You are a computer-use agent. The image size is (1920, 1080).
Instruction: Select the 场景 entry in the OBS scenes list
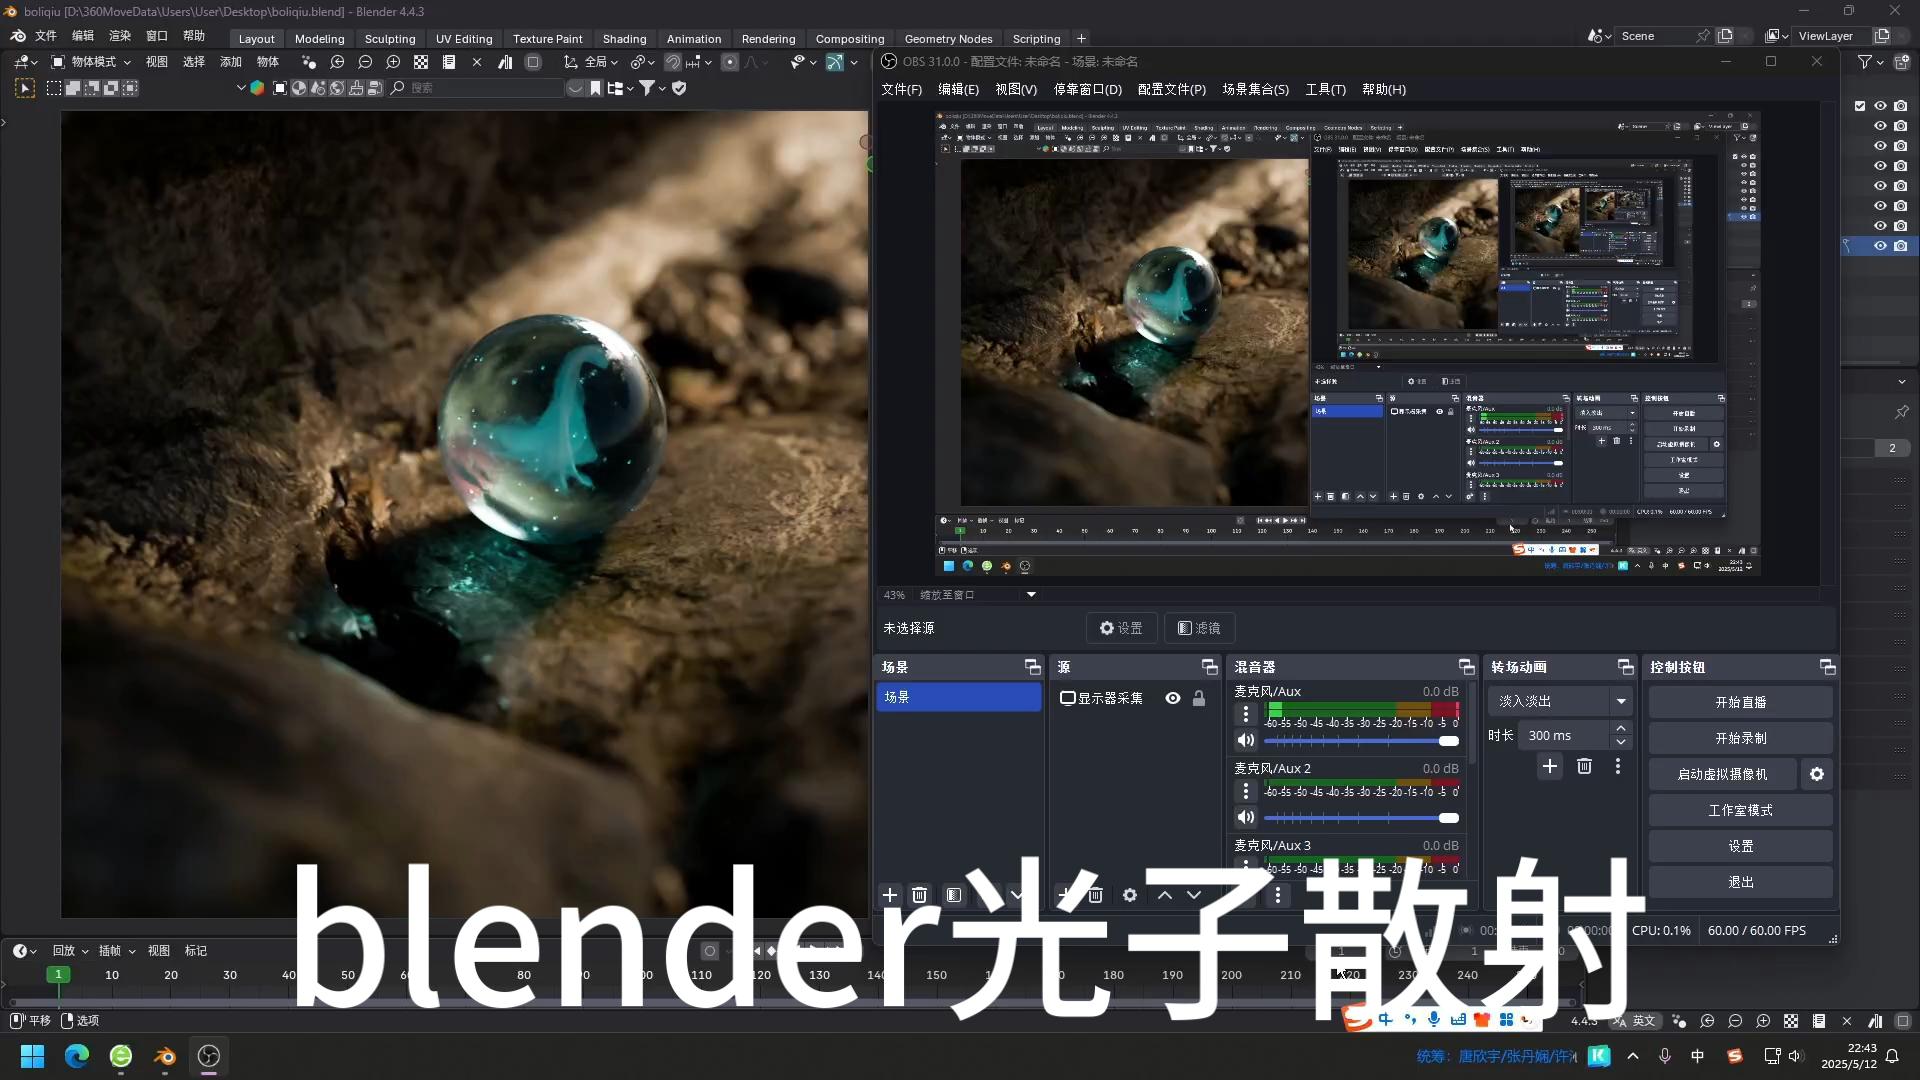tap(959, 697)
